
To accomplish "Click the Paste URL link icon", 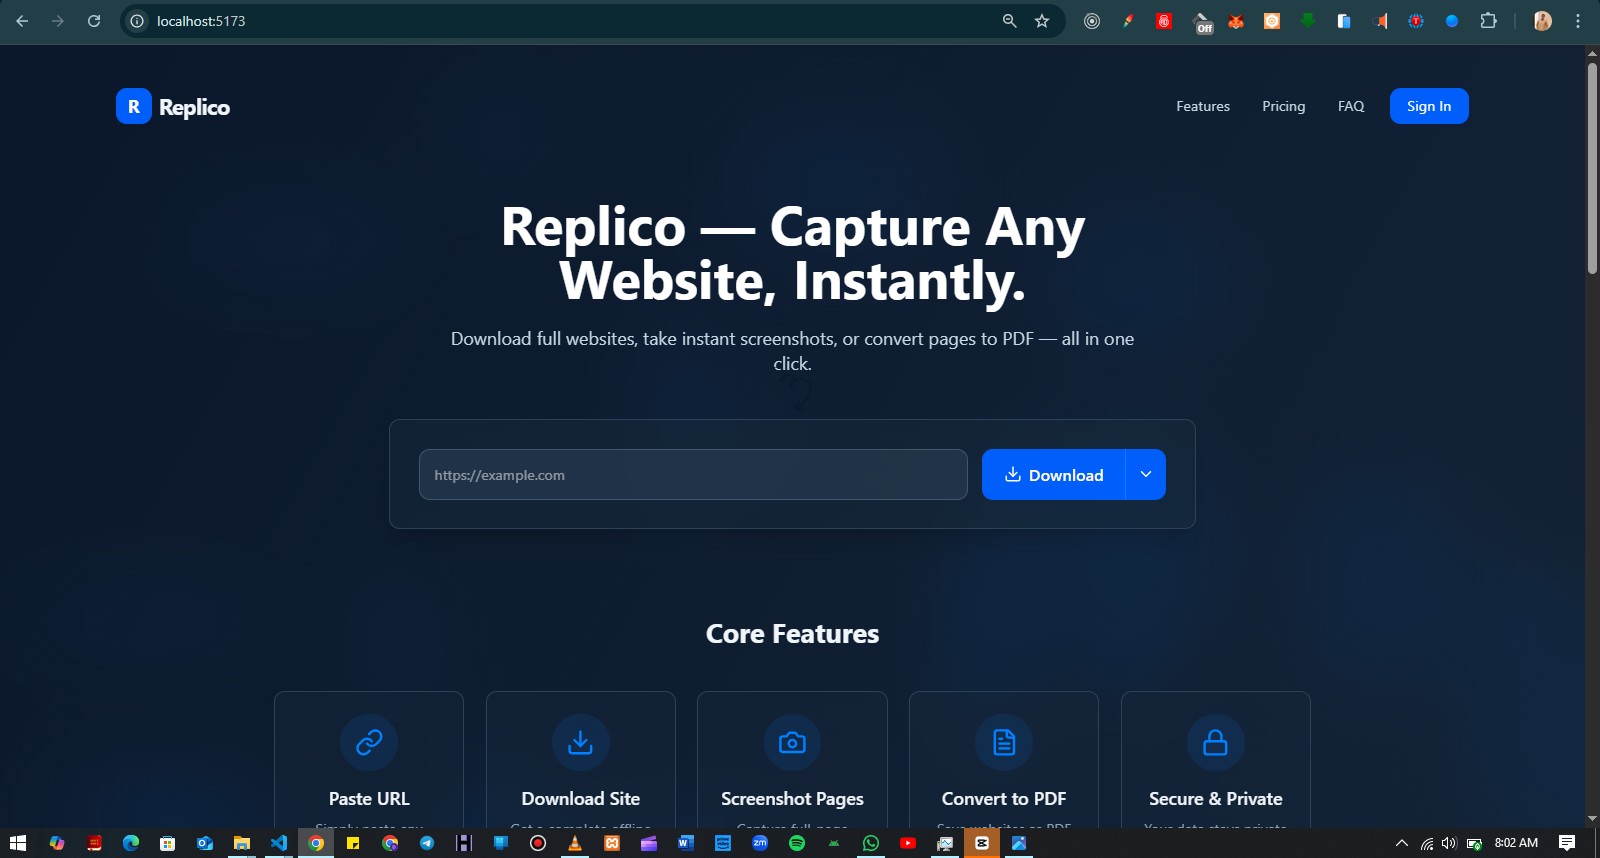I will pos(369,742).
